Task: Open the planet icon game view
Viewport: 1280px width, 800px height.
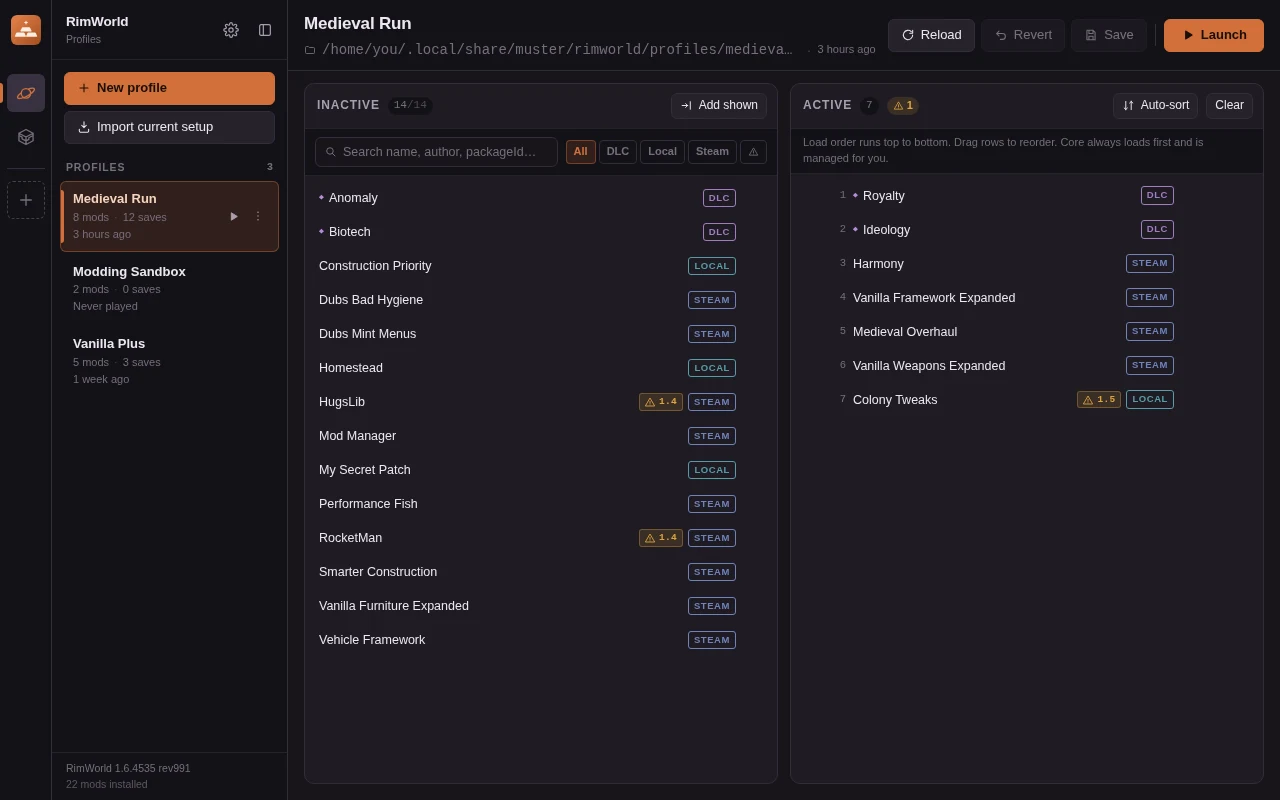Action: 26,93
